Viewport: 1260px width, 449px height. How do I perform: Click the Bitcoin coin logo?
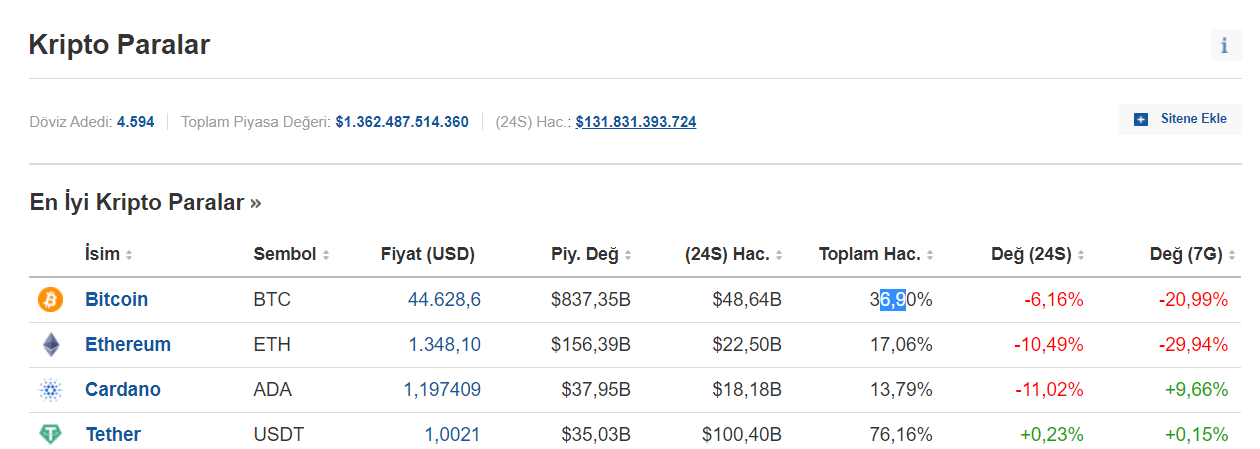pyautogui.click(x=50, y=299)
